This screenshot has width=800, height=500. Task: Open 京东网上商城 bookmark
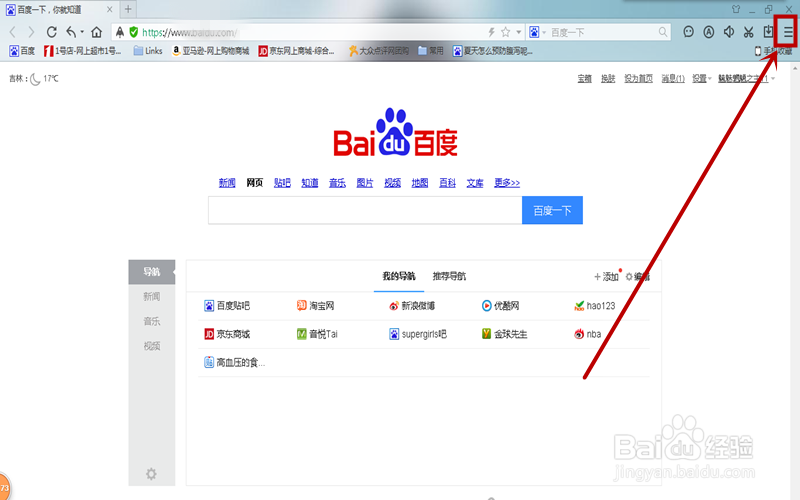click(x=296, y=51)
